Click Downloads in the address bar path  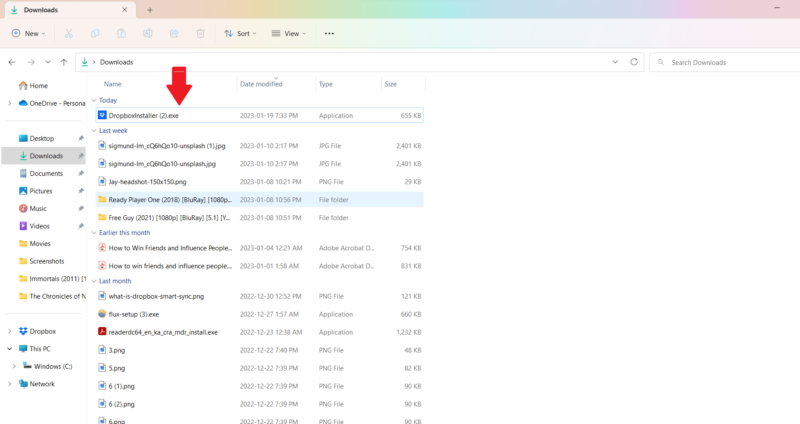116,62
